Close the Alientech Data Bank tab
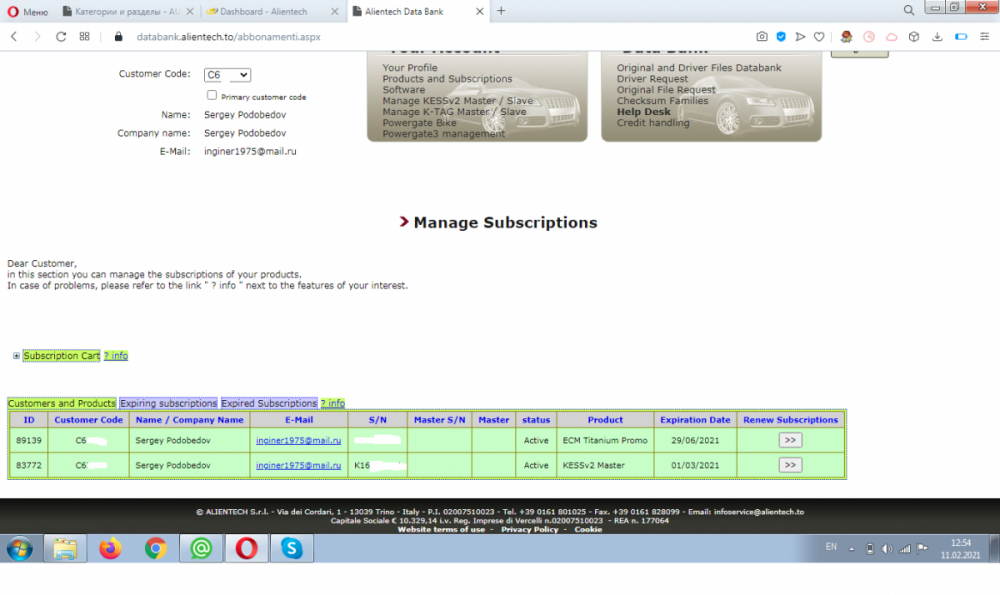The width and height of the screenshot is (1000, 595). [x=480, y=11]
